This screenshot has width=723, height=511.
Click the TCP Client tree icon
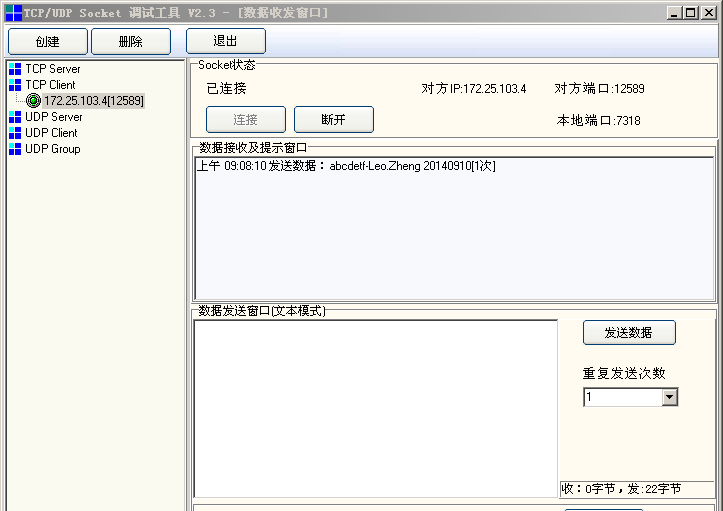[x=15, y=85]
